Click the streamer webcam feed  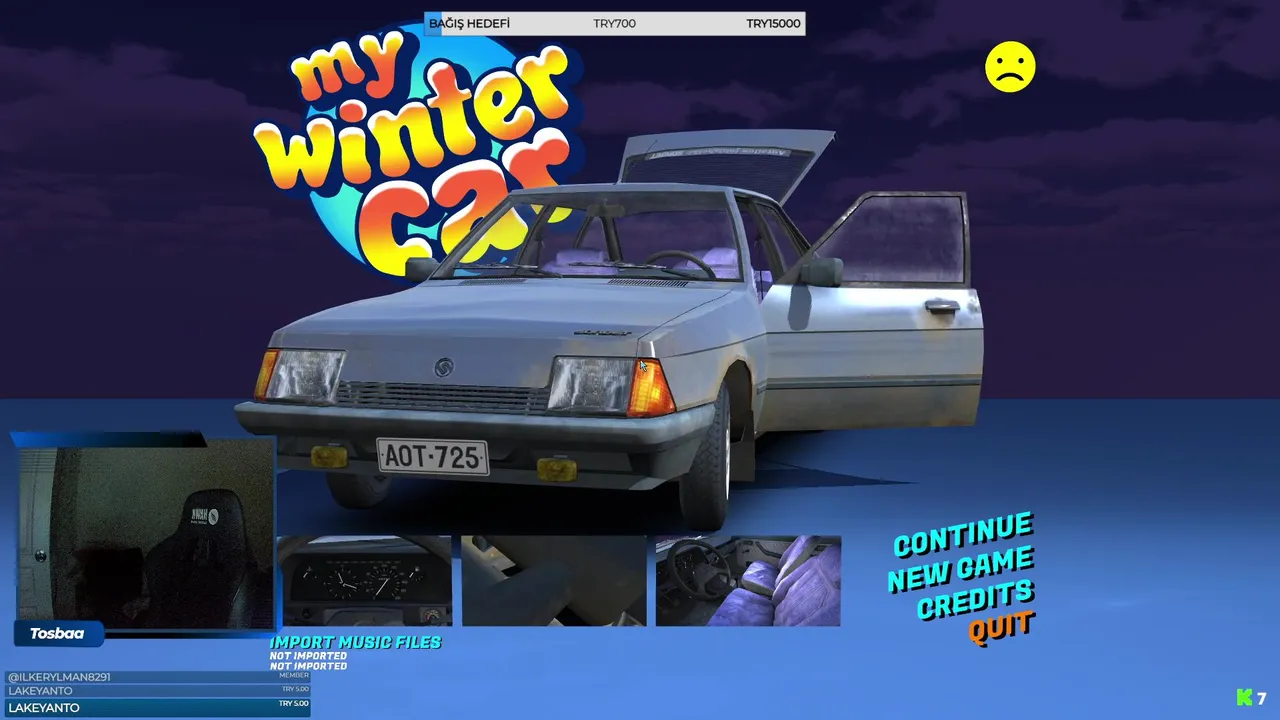[146, 537]
